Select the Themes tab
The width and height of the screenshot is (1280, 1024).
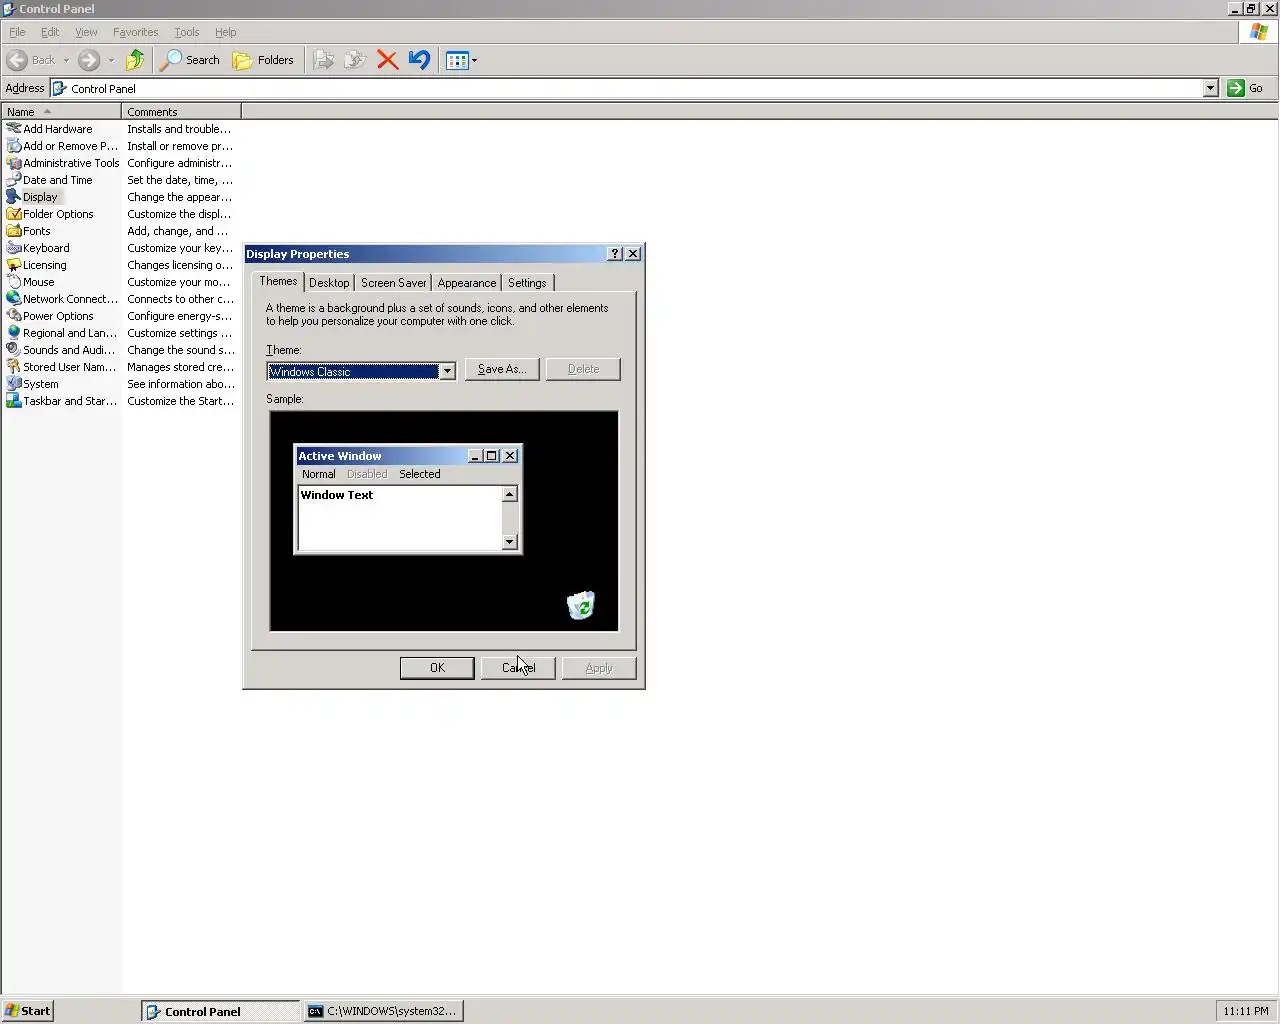(278, 281)
